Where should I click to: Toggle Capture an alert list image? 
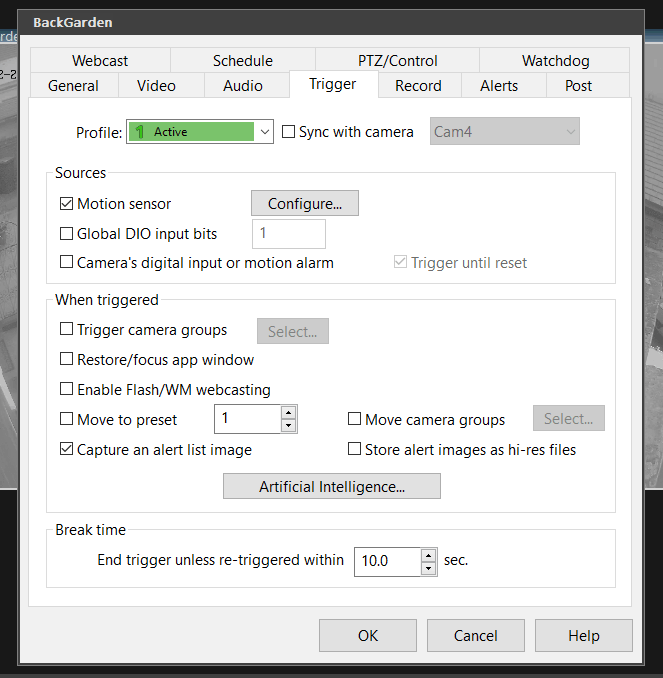(x=68, y=450)
